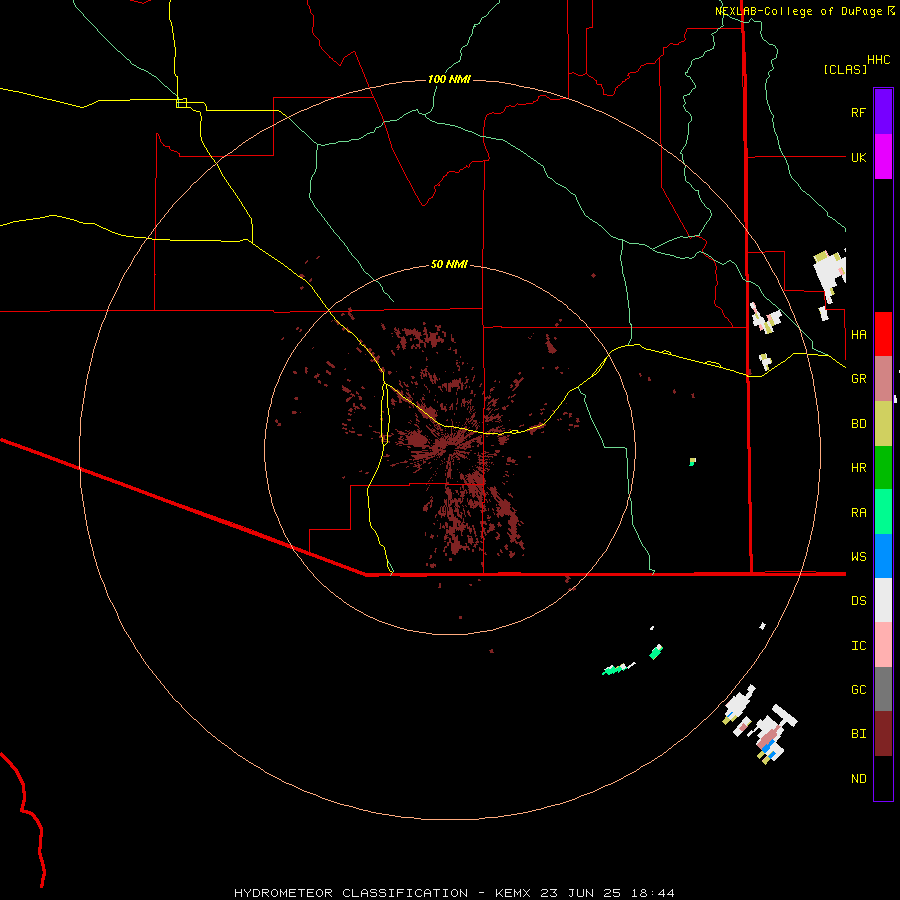
Task: Click the GR dusty-pink legend swatch
Action: pyautogui.click(x=883, y=379)
